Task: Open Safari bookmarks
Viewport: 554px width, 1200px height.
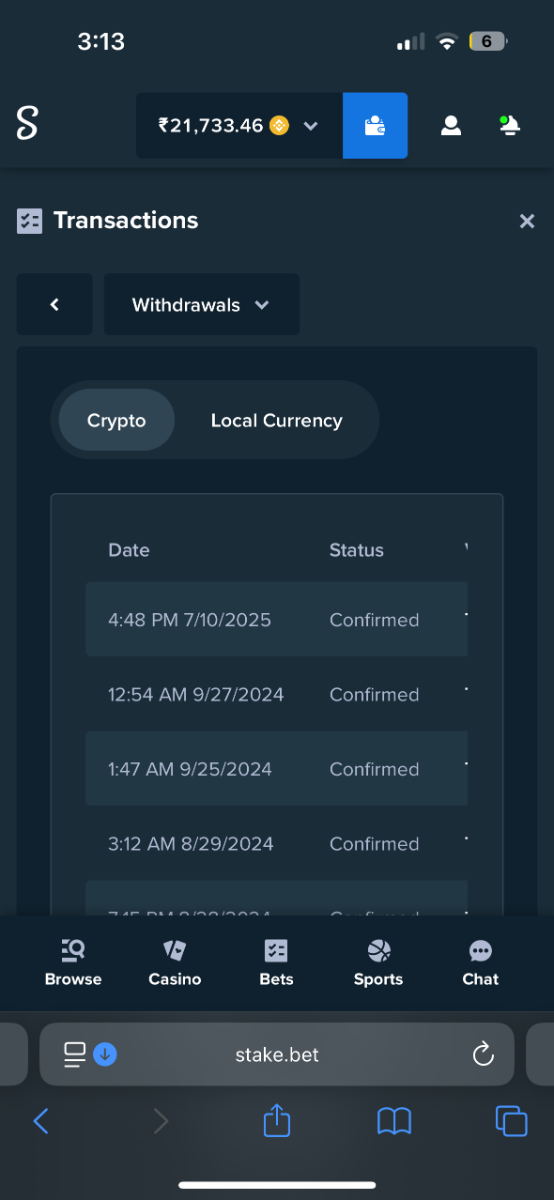Action: tap(394, 1121)
